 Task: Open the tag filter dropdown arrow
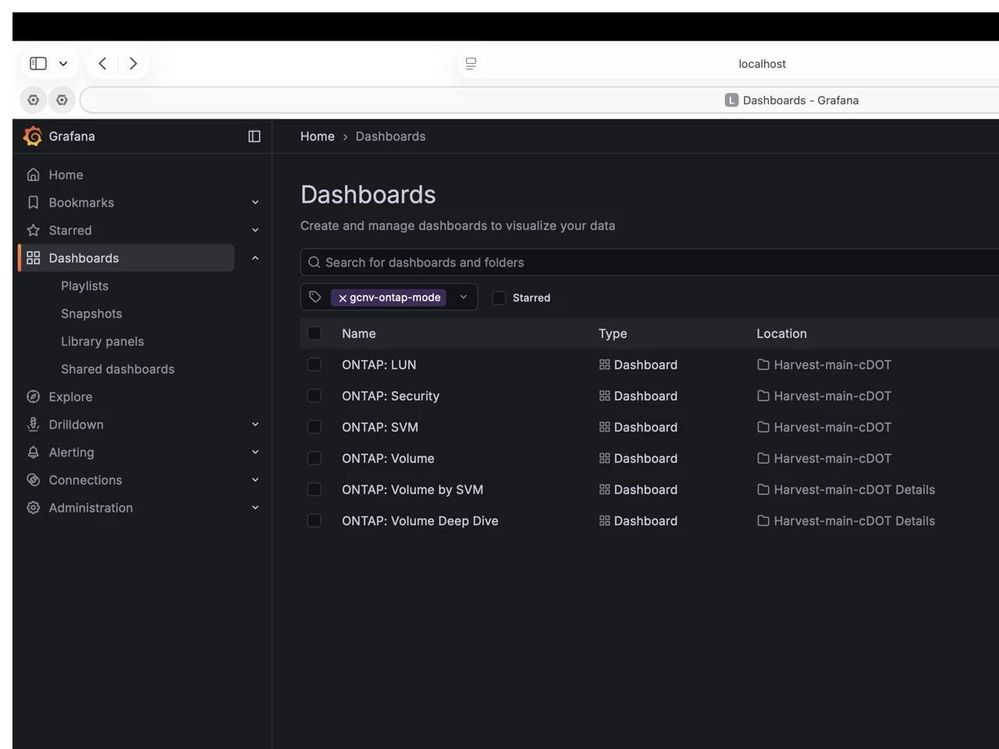click(463, 297)
